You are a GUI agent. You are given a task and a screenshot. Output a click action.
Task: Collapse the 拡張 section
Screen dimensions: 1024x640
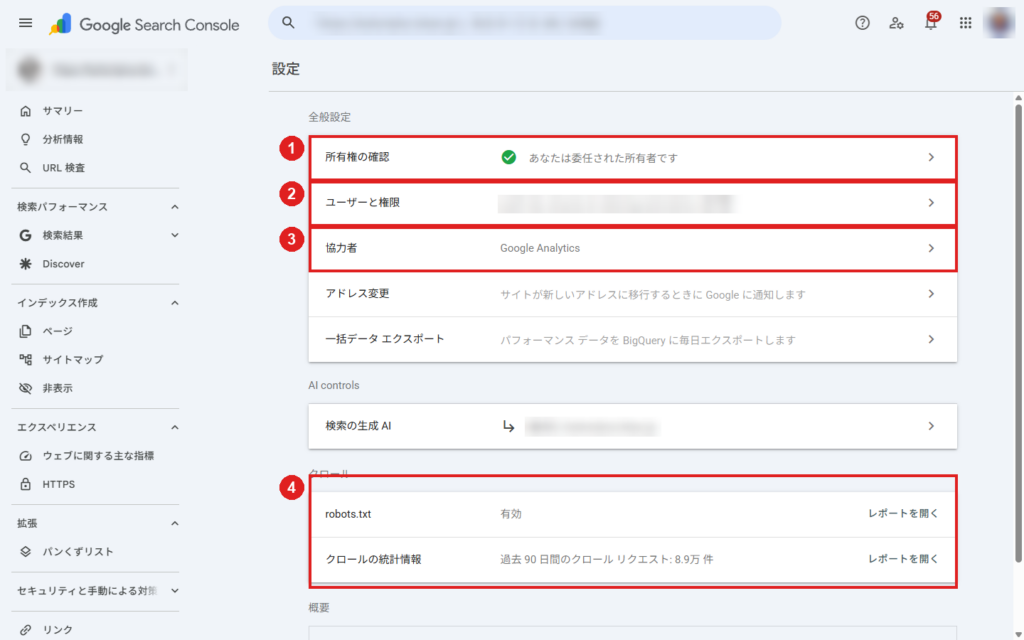coord(174,523)
